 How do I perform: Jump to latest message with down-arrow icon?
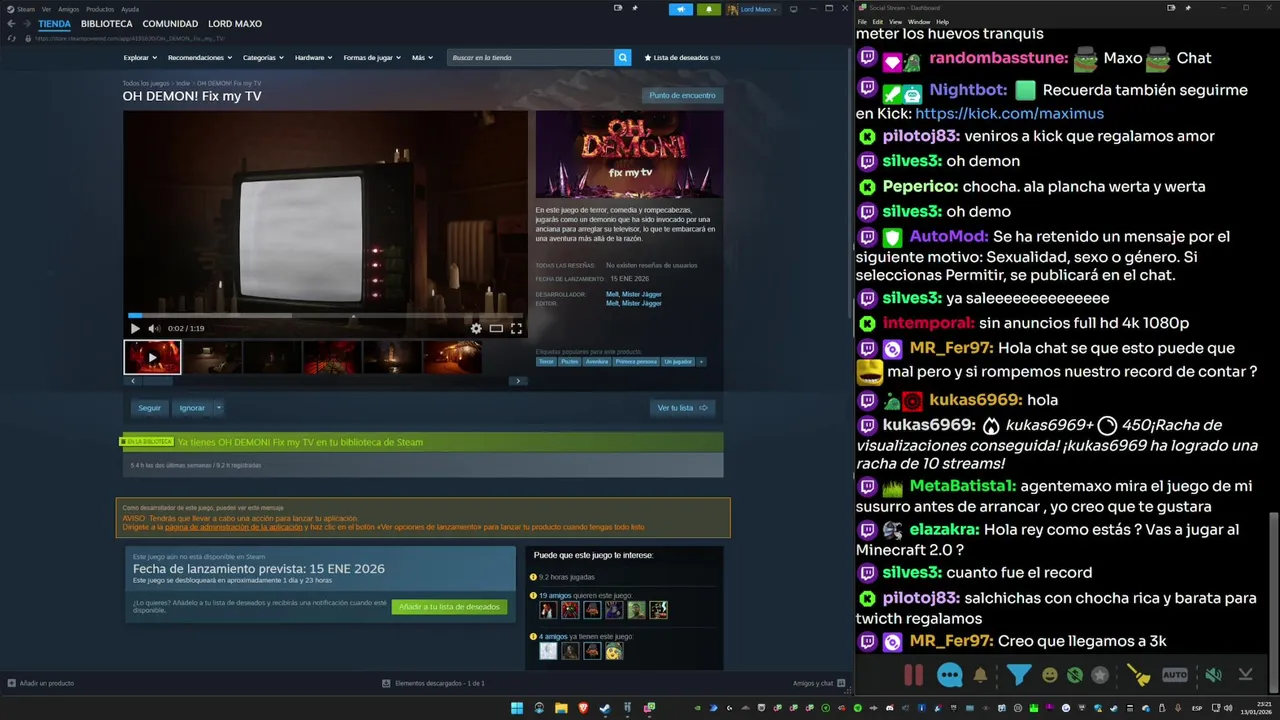click(1245, 675)
